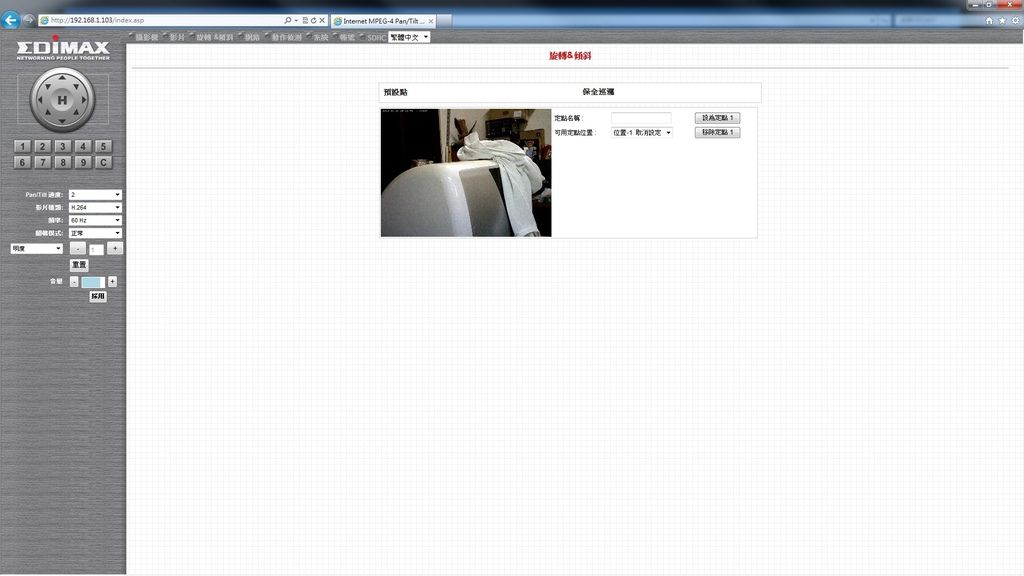Click the 重置 reset button
Screen dimensions: 1024x576
pyautogui.click(x=79, y=264)
